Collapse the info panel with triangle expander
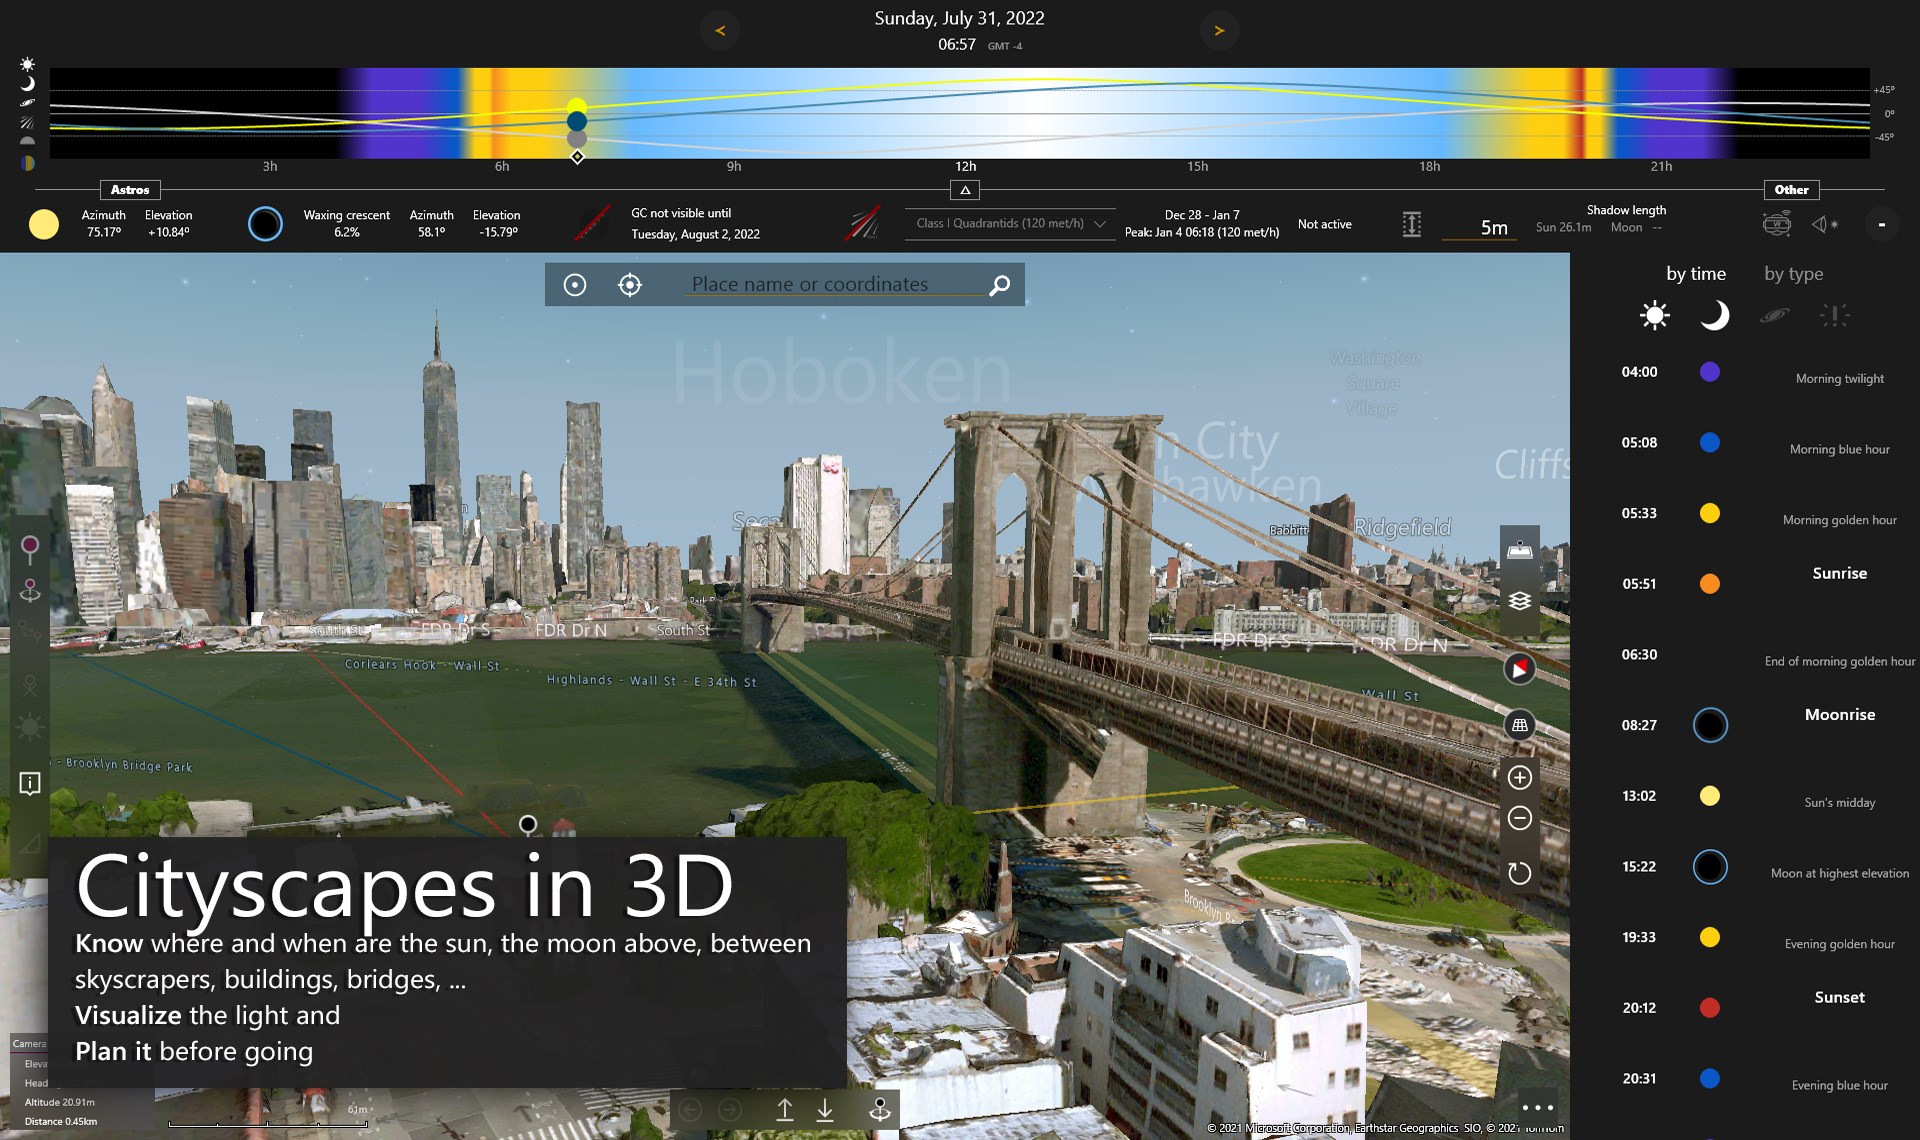1920x1140 pixels. [965, 190]
